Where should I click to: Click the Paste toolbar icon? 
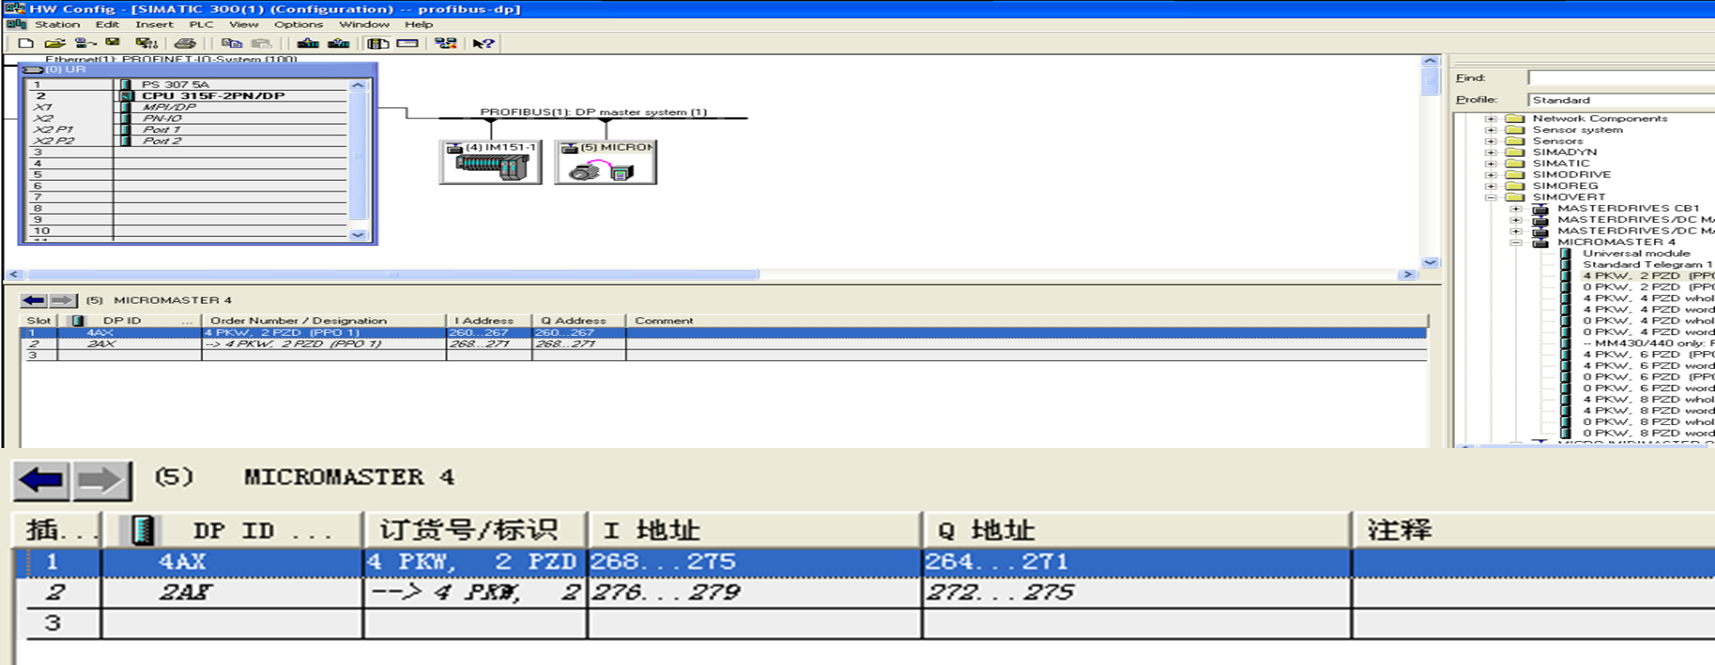261,43
